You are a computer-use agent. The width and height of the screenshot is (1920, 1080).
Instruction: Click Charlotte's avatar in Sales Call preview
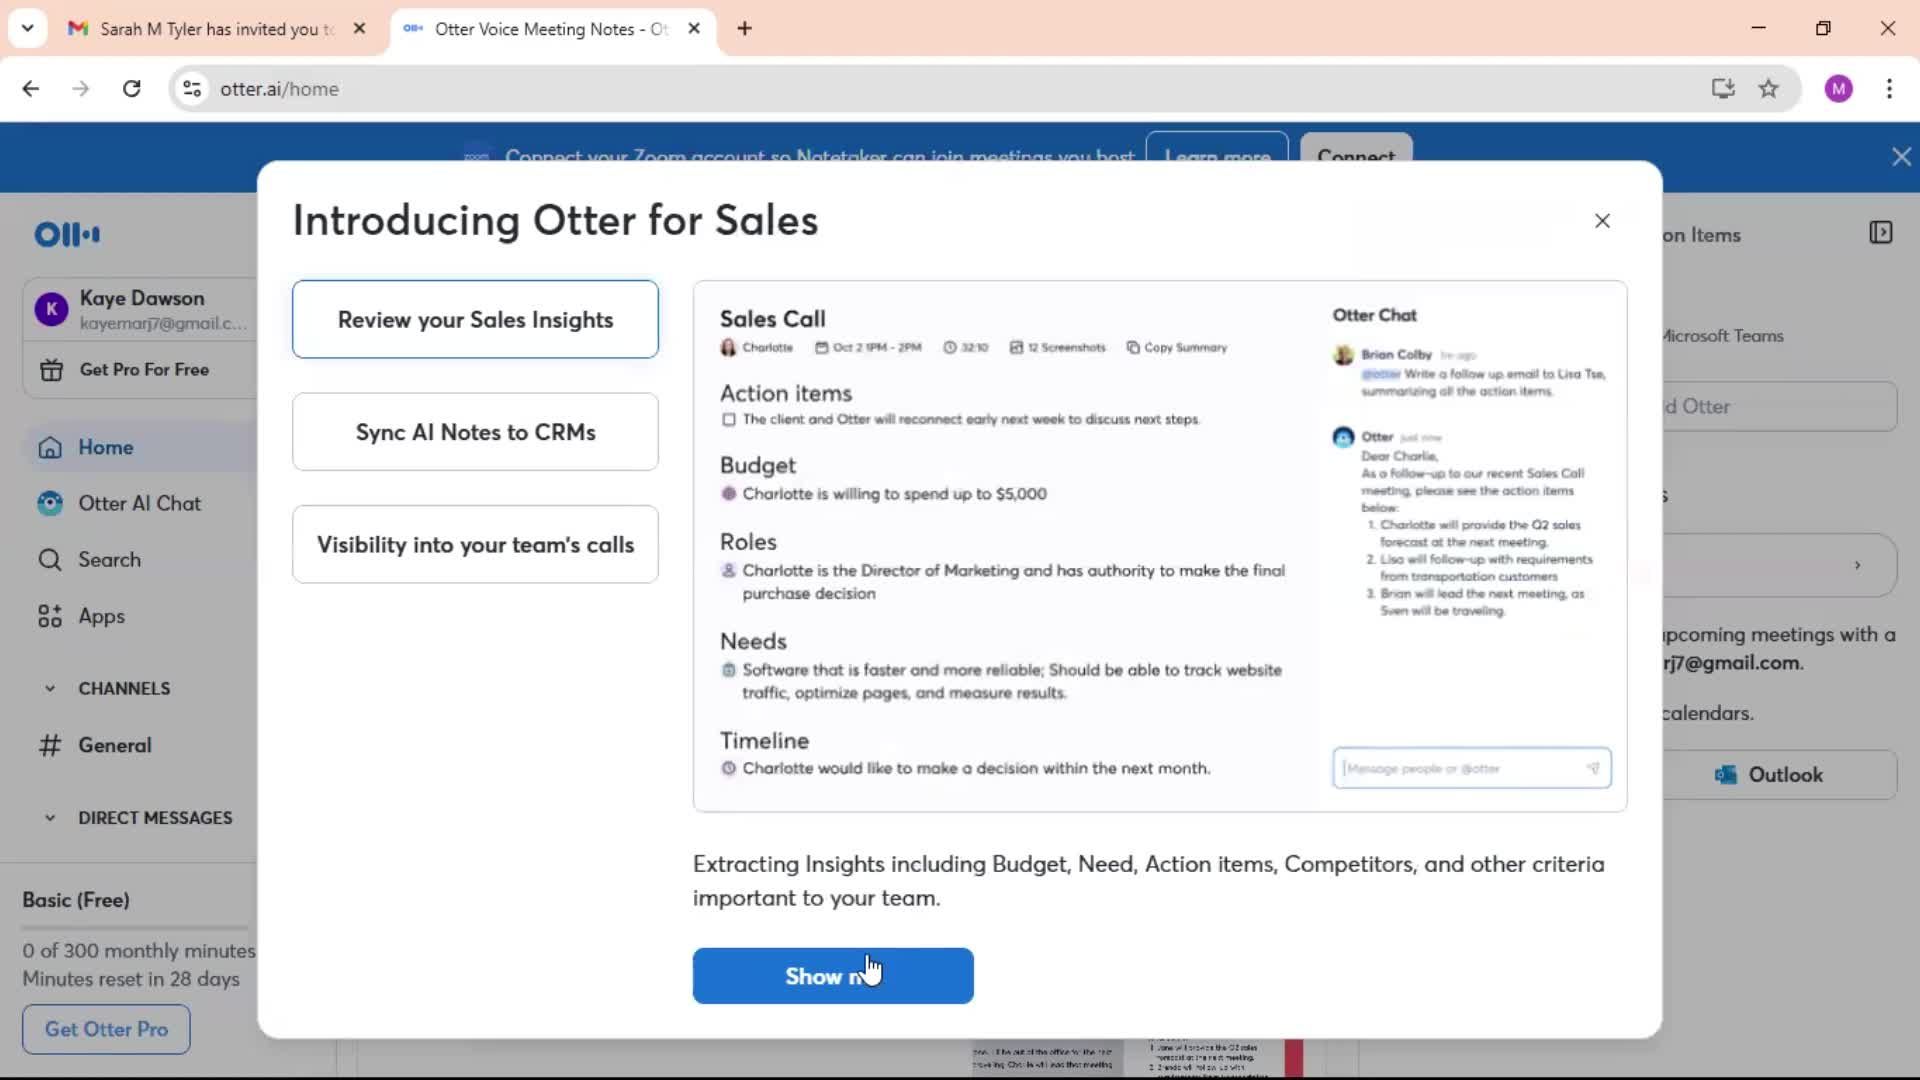pos(728,347)
